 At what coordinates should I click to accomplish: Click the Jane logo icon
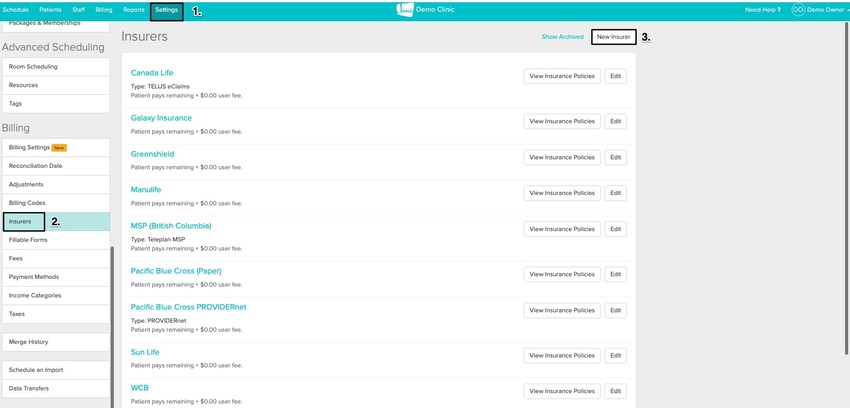pos(404,10)
